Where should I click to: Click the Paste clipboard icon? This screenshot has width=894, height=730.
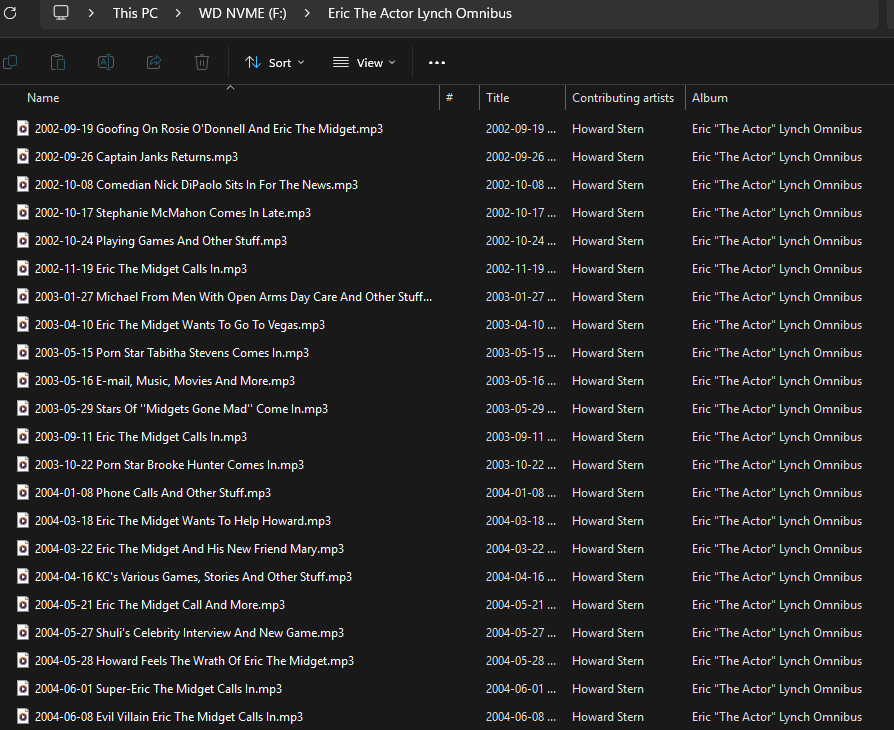coord(58,62)
